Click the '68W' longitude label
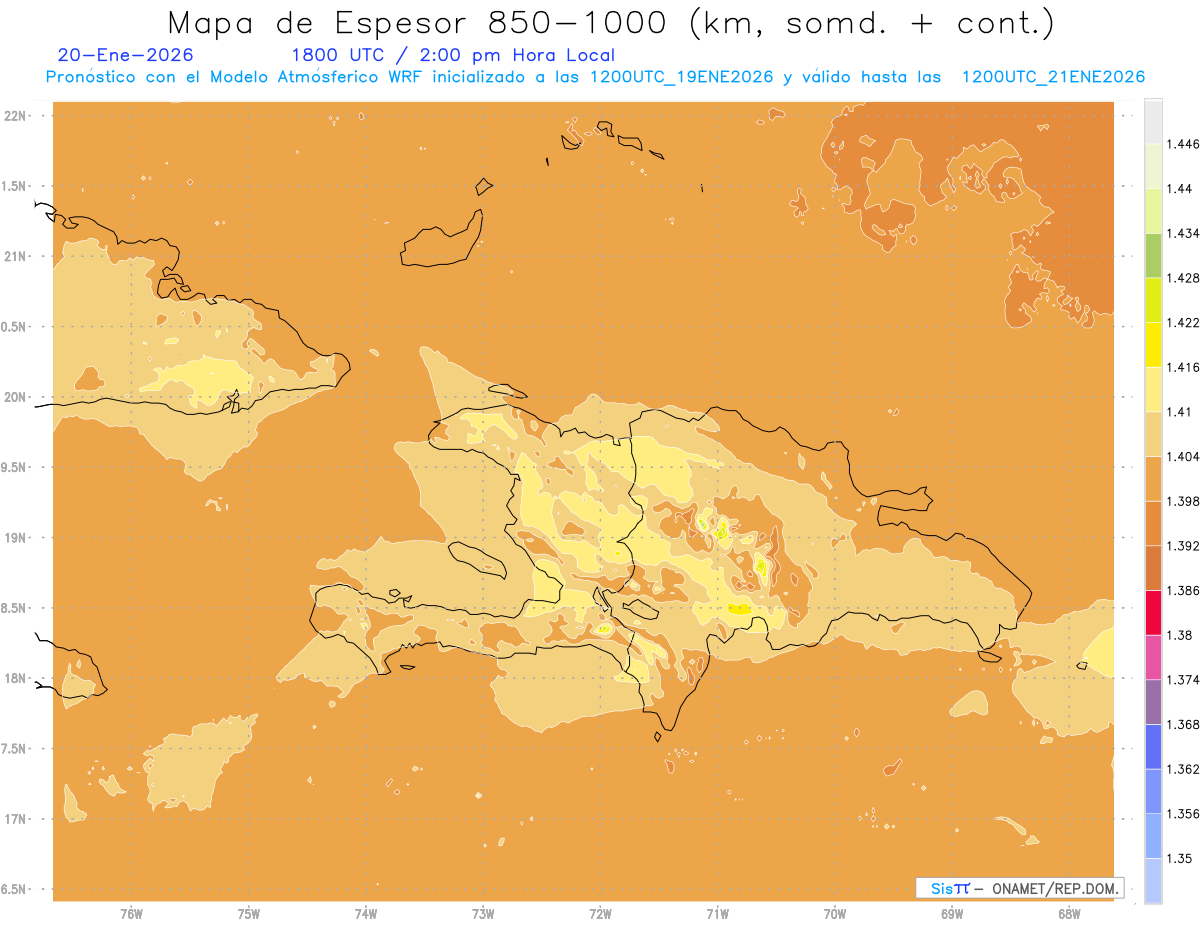 point(1069,913)
